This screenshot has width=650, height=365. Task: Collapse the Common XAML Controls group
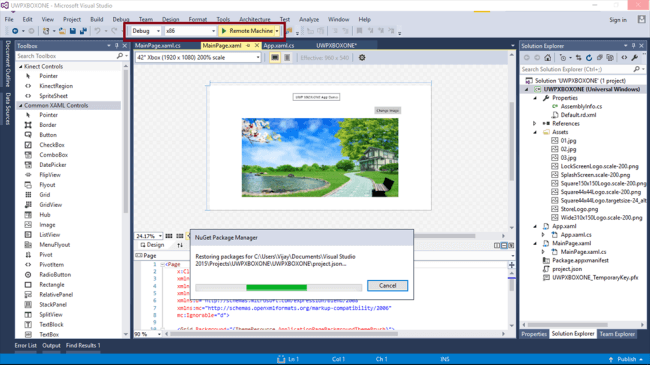20,105
